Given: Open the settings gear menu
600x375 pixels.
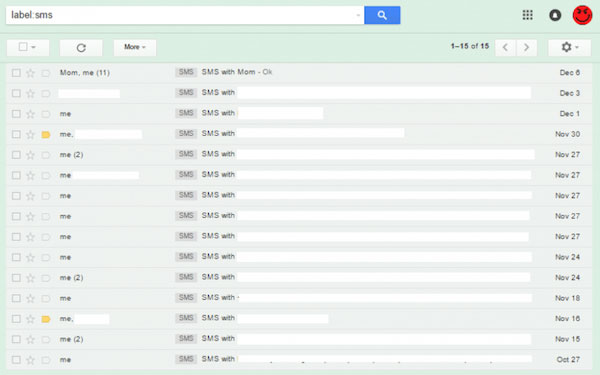Looking at the screenshot, I should click(x=569, y=47).
